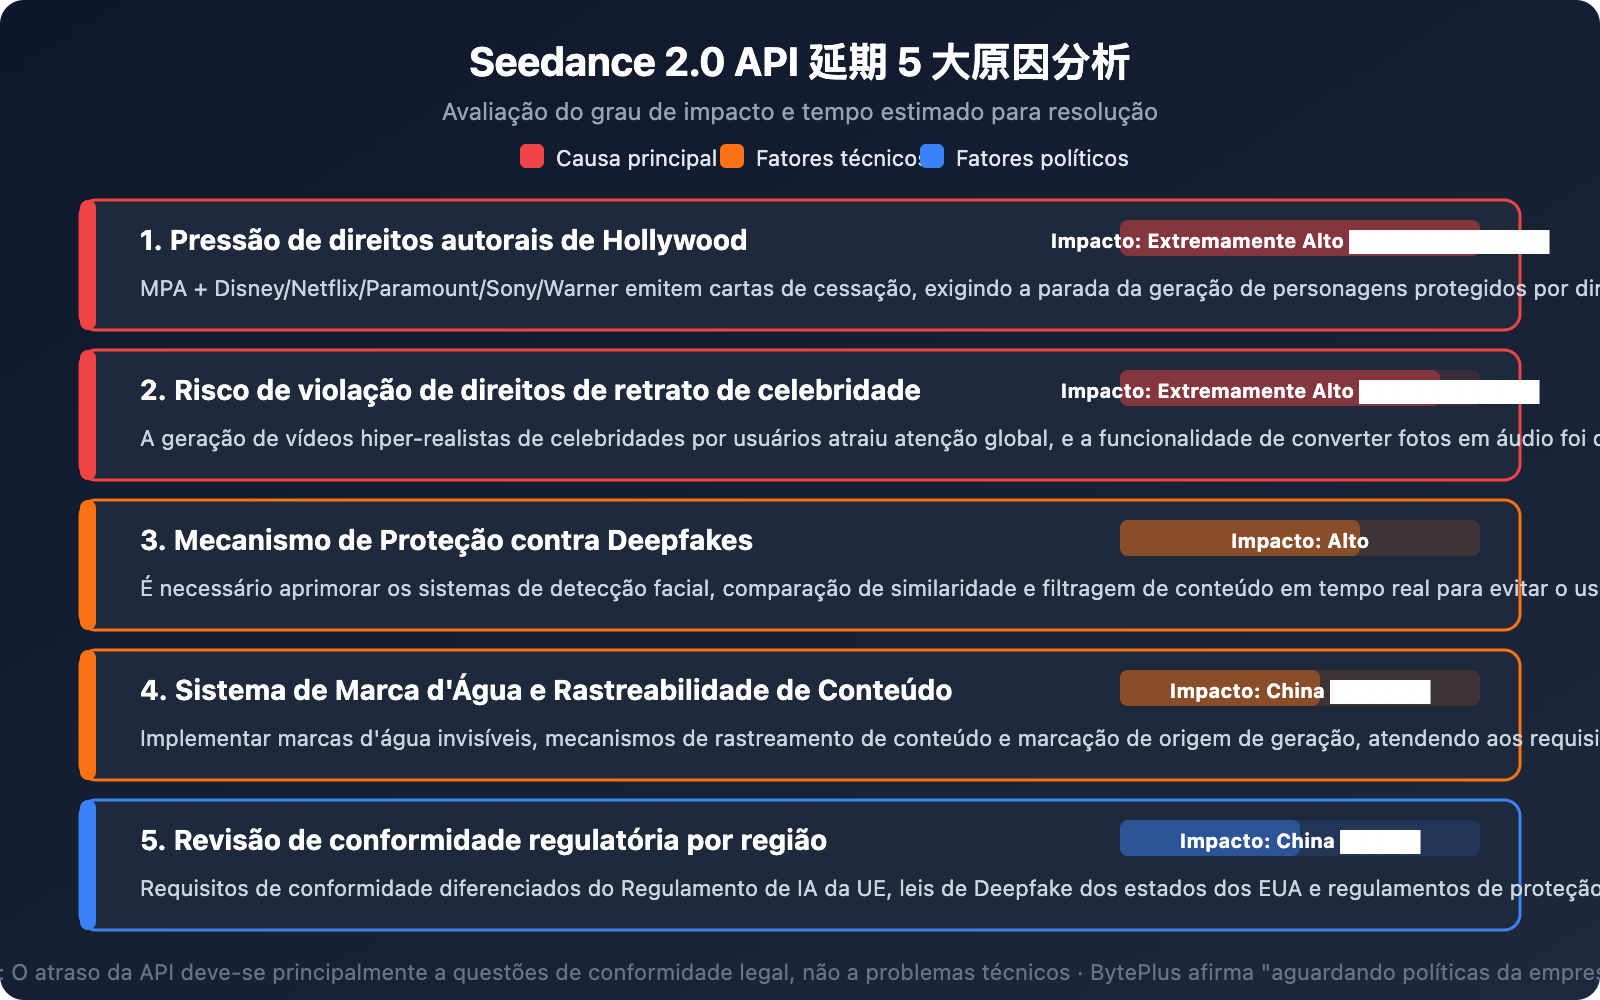Click the "Impacto: China" badge on item 5

click(1258, 840)
